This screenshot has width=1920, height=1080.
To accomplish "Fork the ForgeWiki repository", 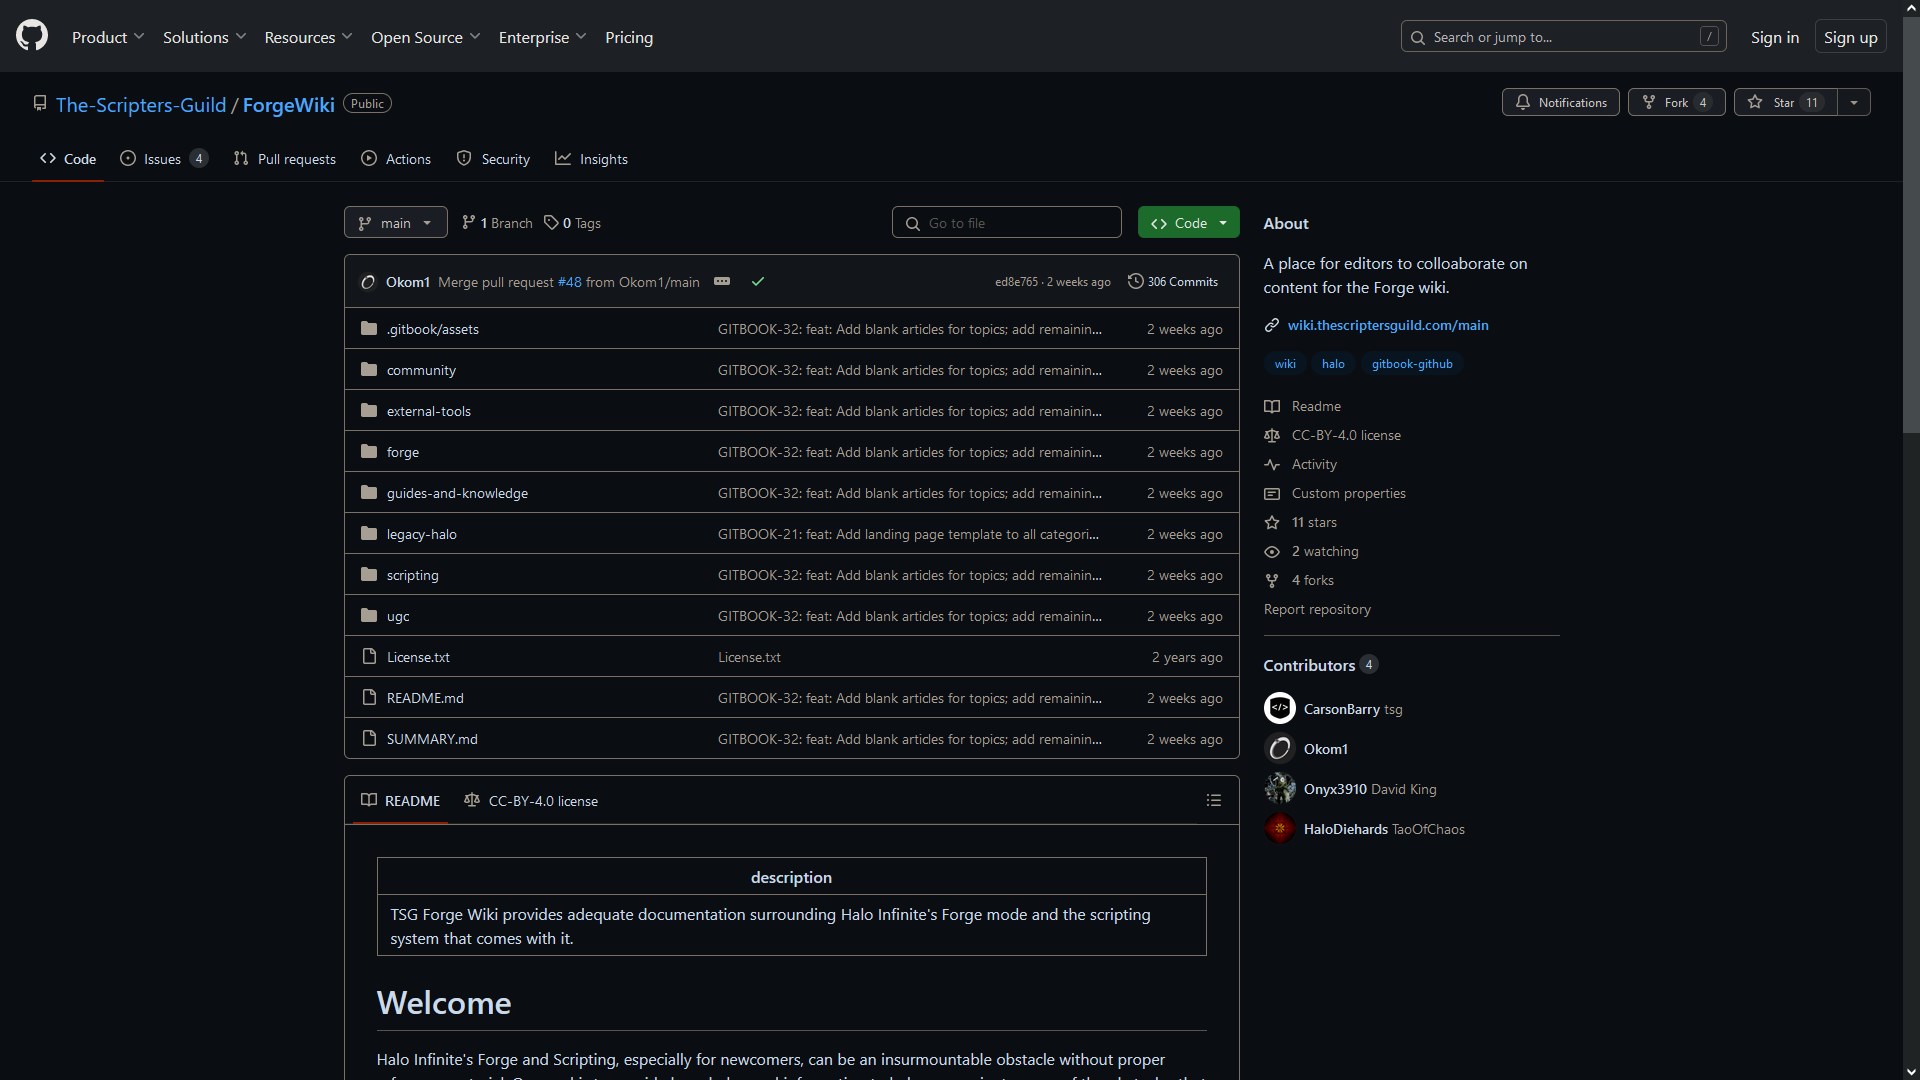I will click(1676, 102).
